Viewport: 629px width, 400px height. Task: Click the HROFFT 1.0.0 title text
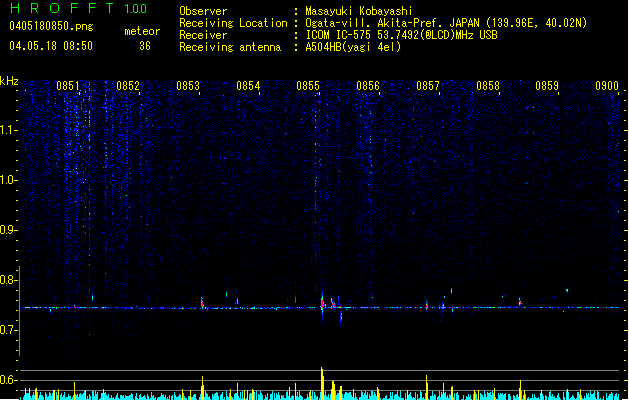click(79, 8)
